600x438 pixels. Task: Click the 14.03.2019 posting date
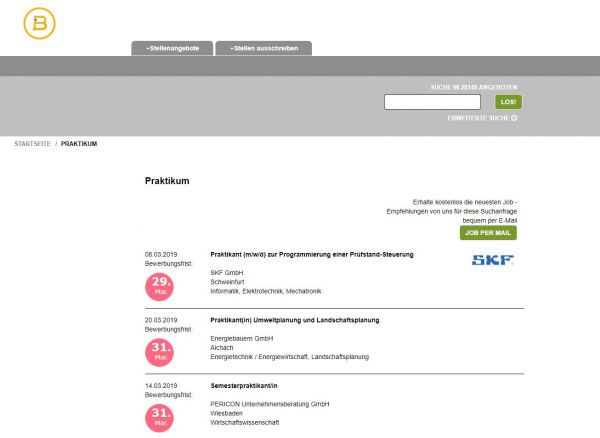point(161,386)
